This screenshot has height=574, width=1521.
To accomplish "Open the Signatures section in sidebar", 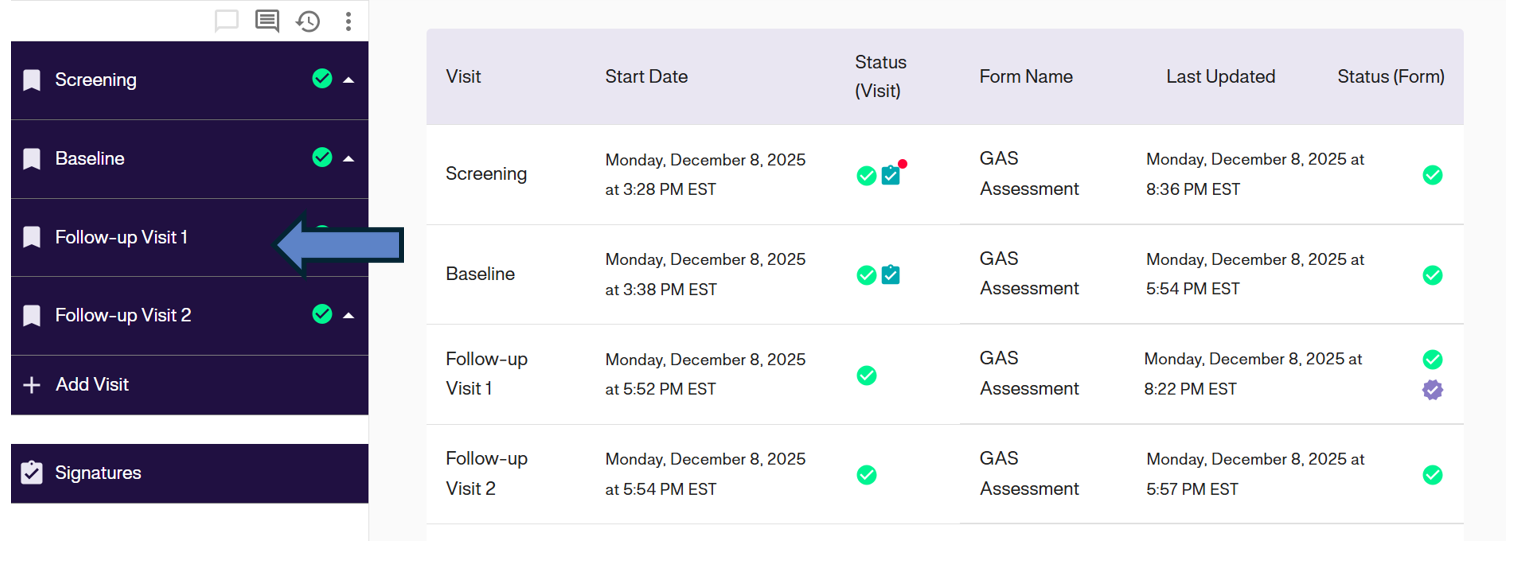I will click(x=98, y=473).
